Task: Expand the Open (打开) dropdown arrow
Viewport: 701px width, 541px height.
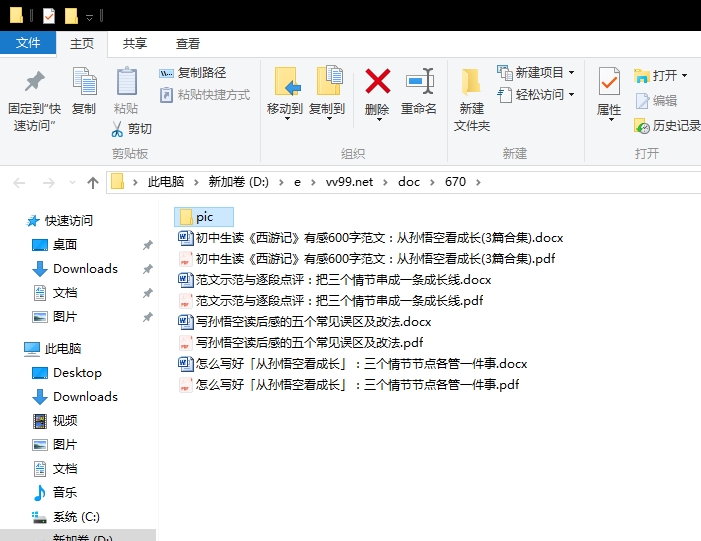Action: 684,76
